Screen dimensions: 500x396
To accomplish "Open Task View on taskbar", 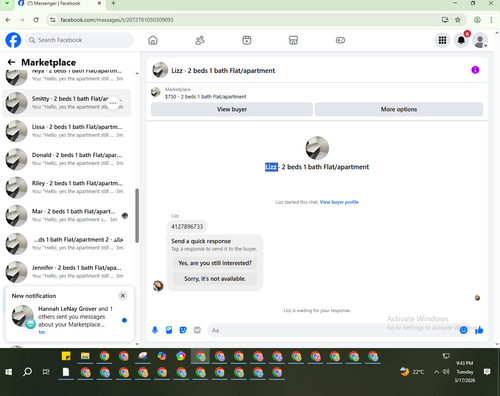I will pos(46,372).
